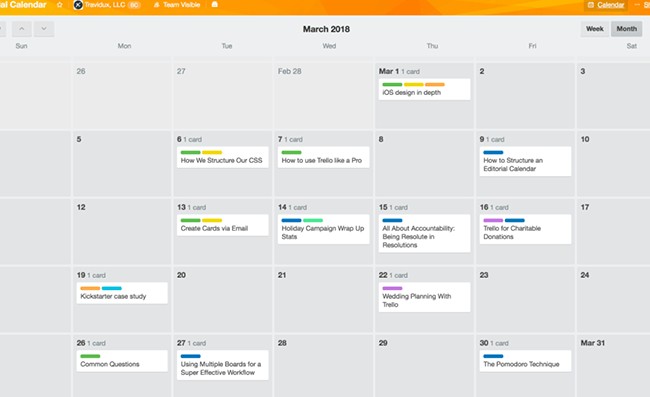This screenshot has height=397, width=650.
Task: Select the date 5 cell
Action: pyautogui.click(x=122, y=163)
